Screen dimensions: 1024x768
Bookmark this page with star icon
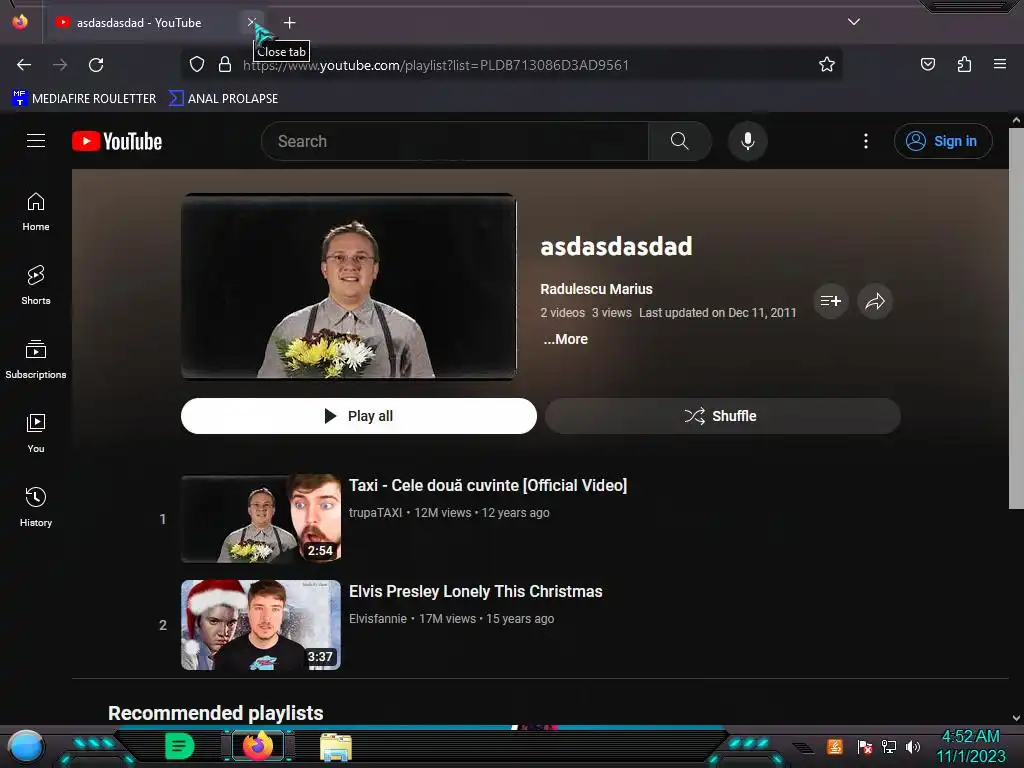tap(827, 65)
